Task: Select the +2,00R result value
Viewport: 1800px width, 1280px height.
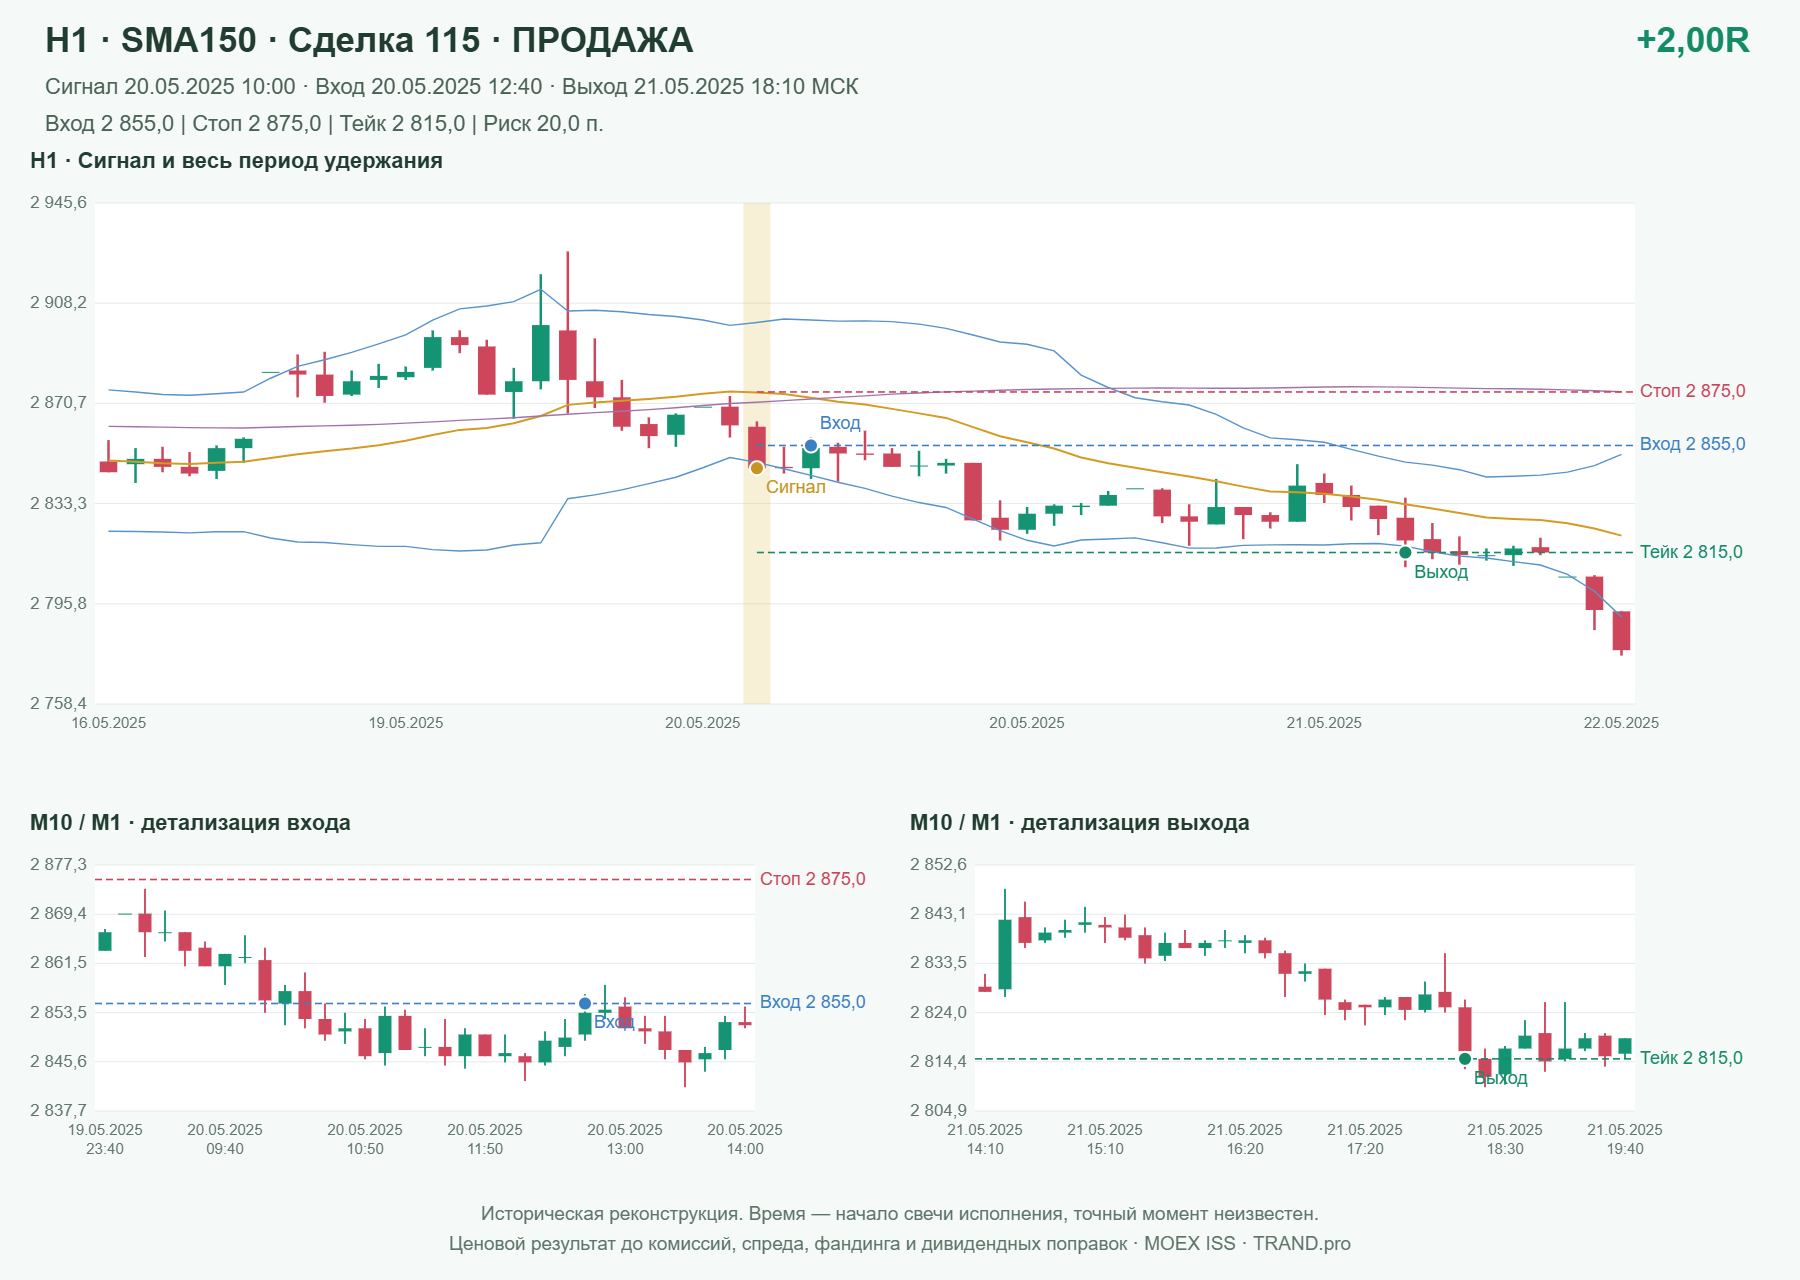Action: [1692, 40]
